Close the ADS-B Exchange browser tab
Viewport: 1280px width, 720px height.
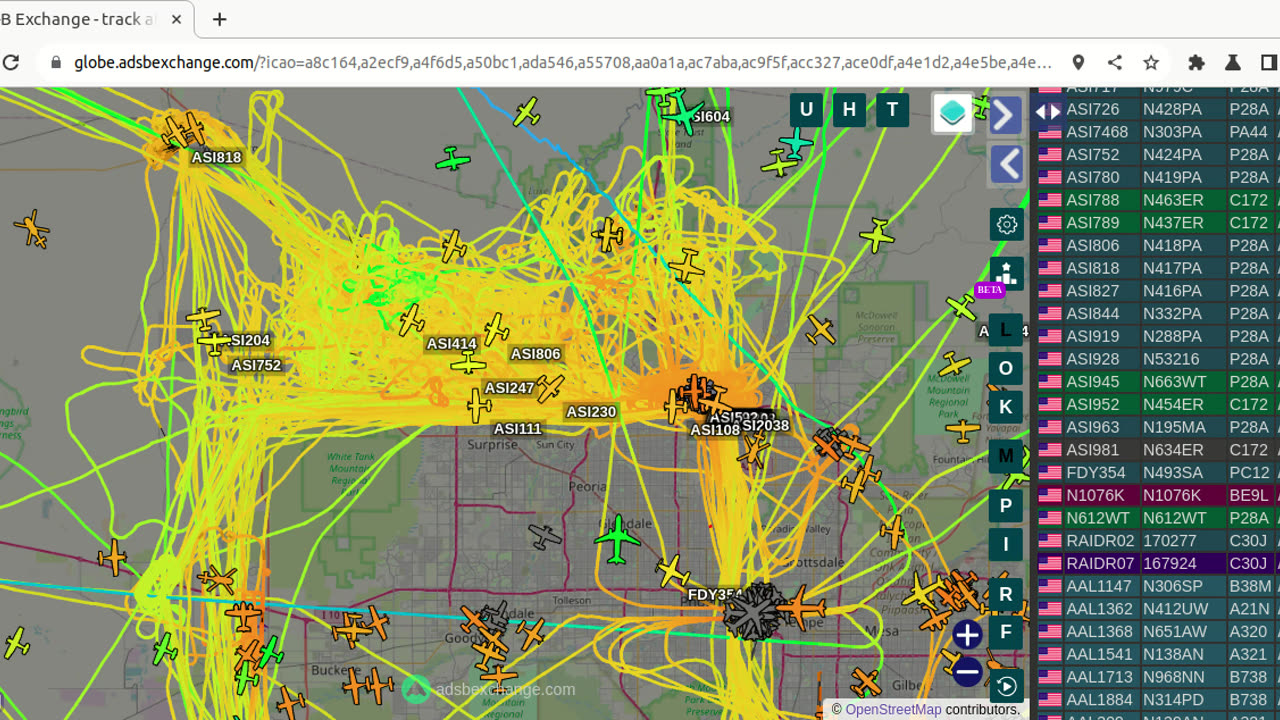coord(178,19)
